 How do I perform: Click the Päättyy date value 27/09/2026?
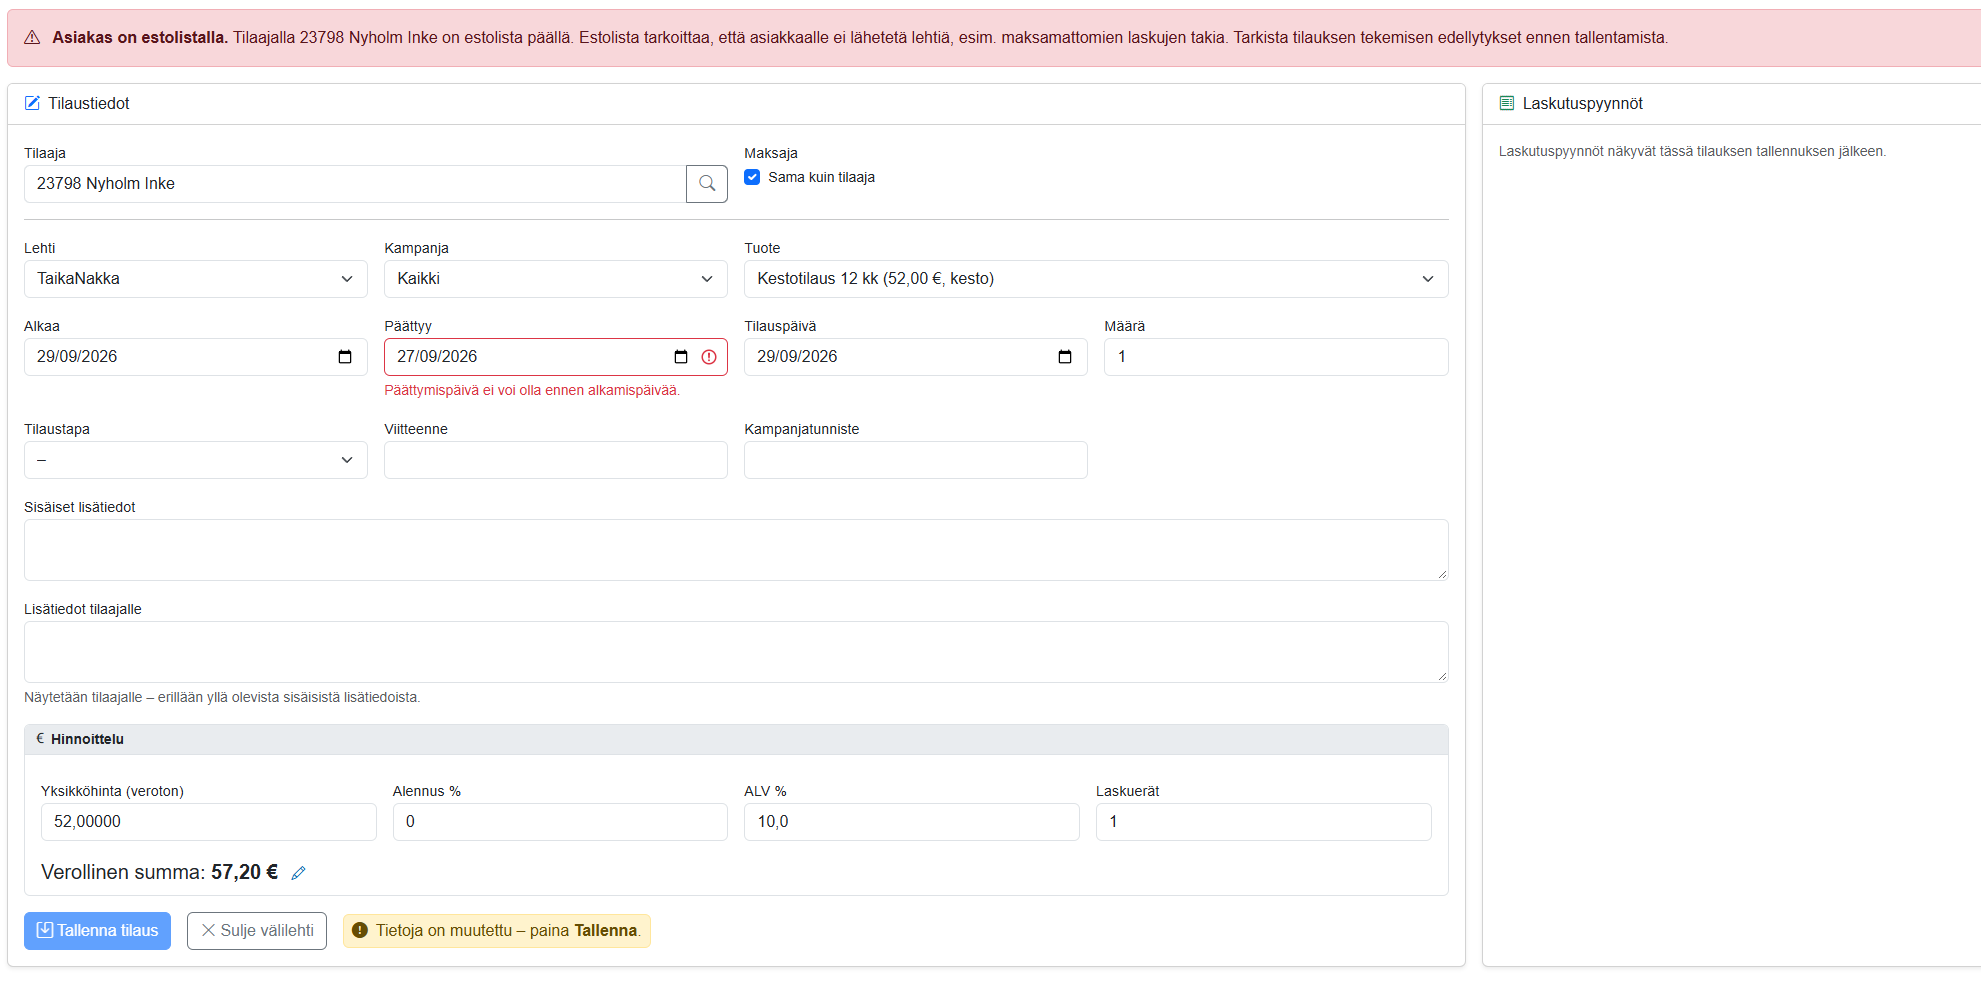tap(437, 357)
